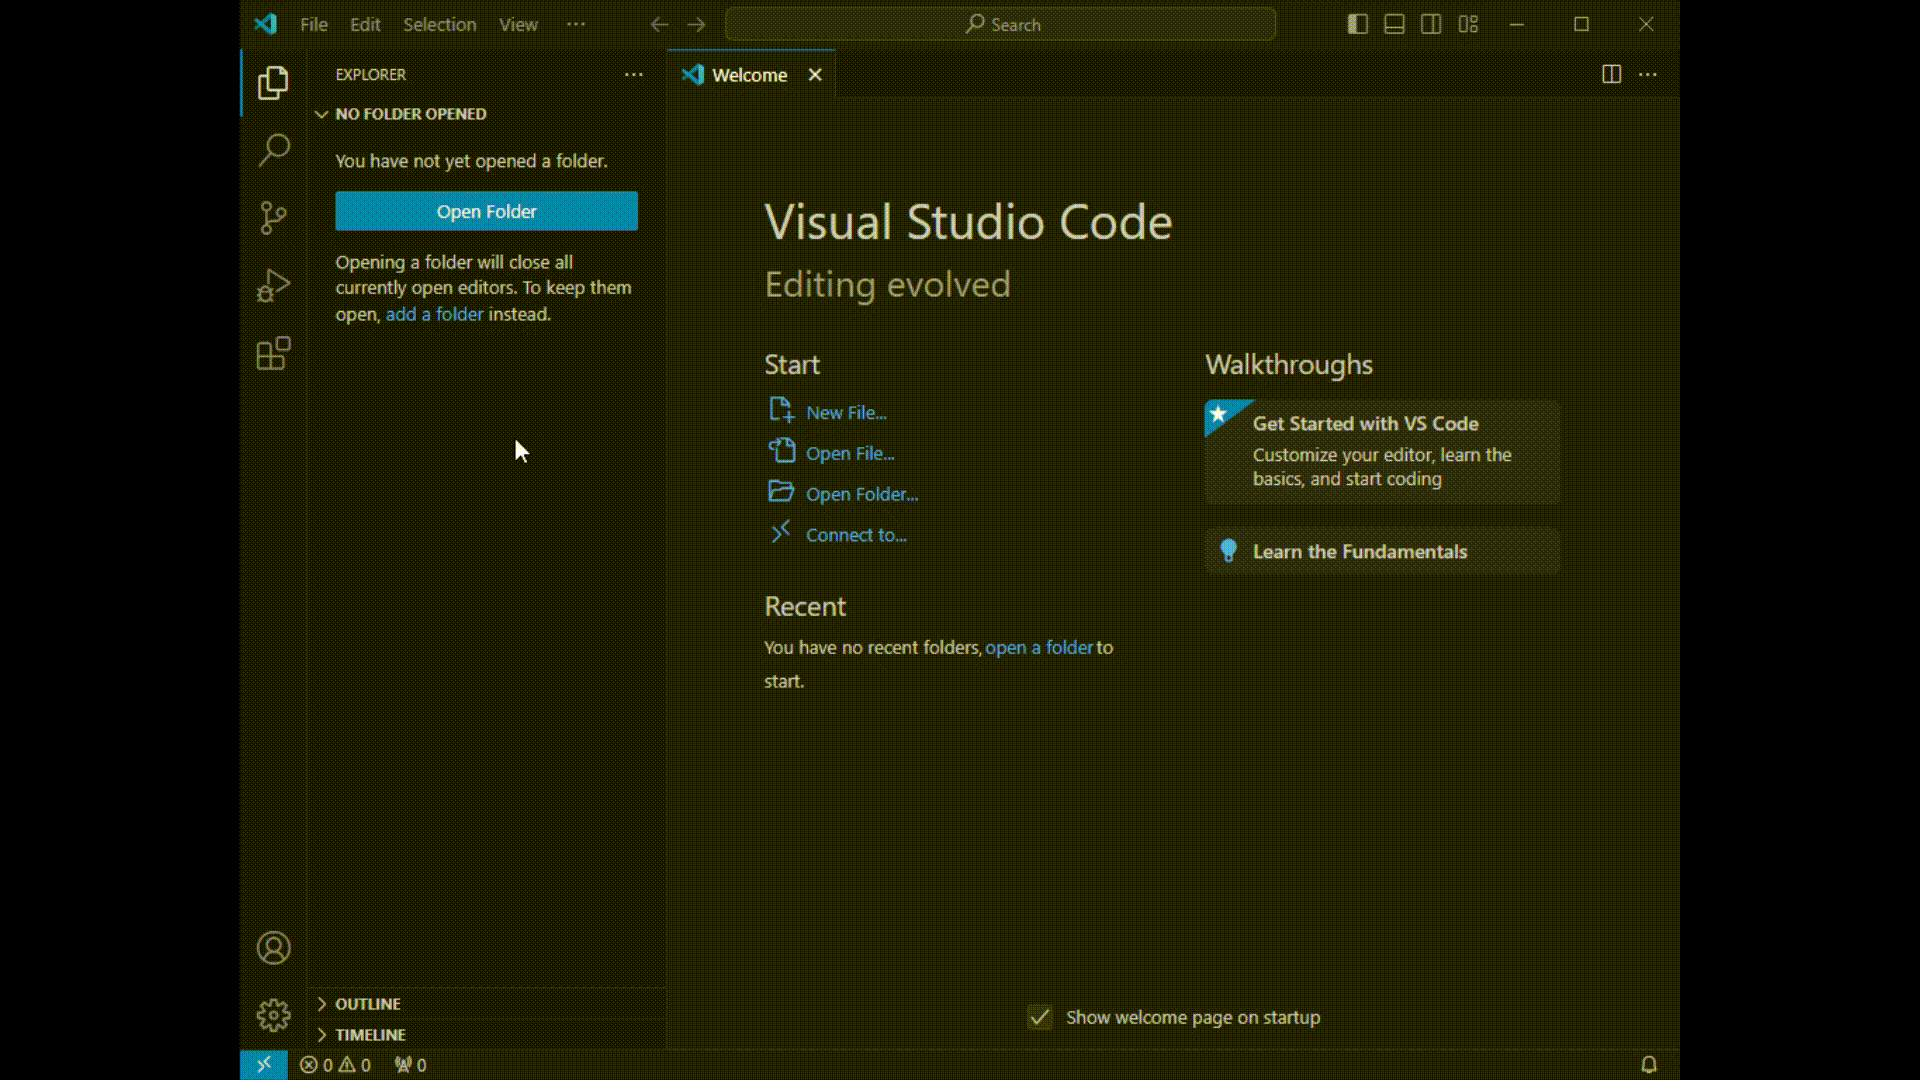Click the VS Code logo in title bar
Screen dimensions: 1920x1080
265,24
